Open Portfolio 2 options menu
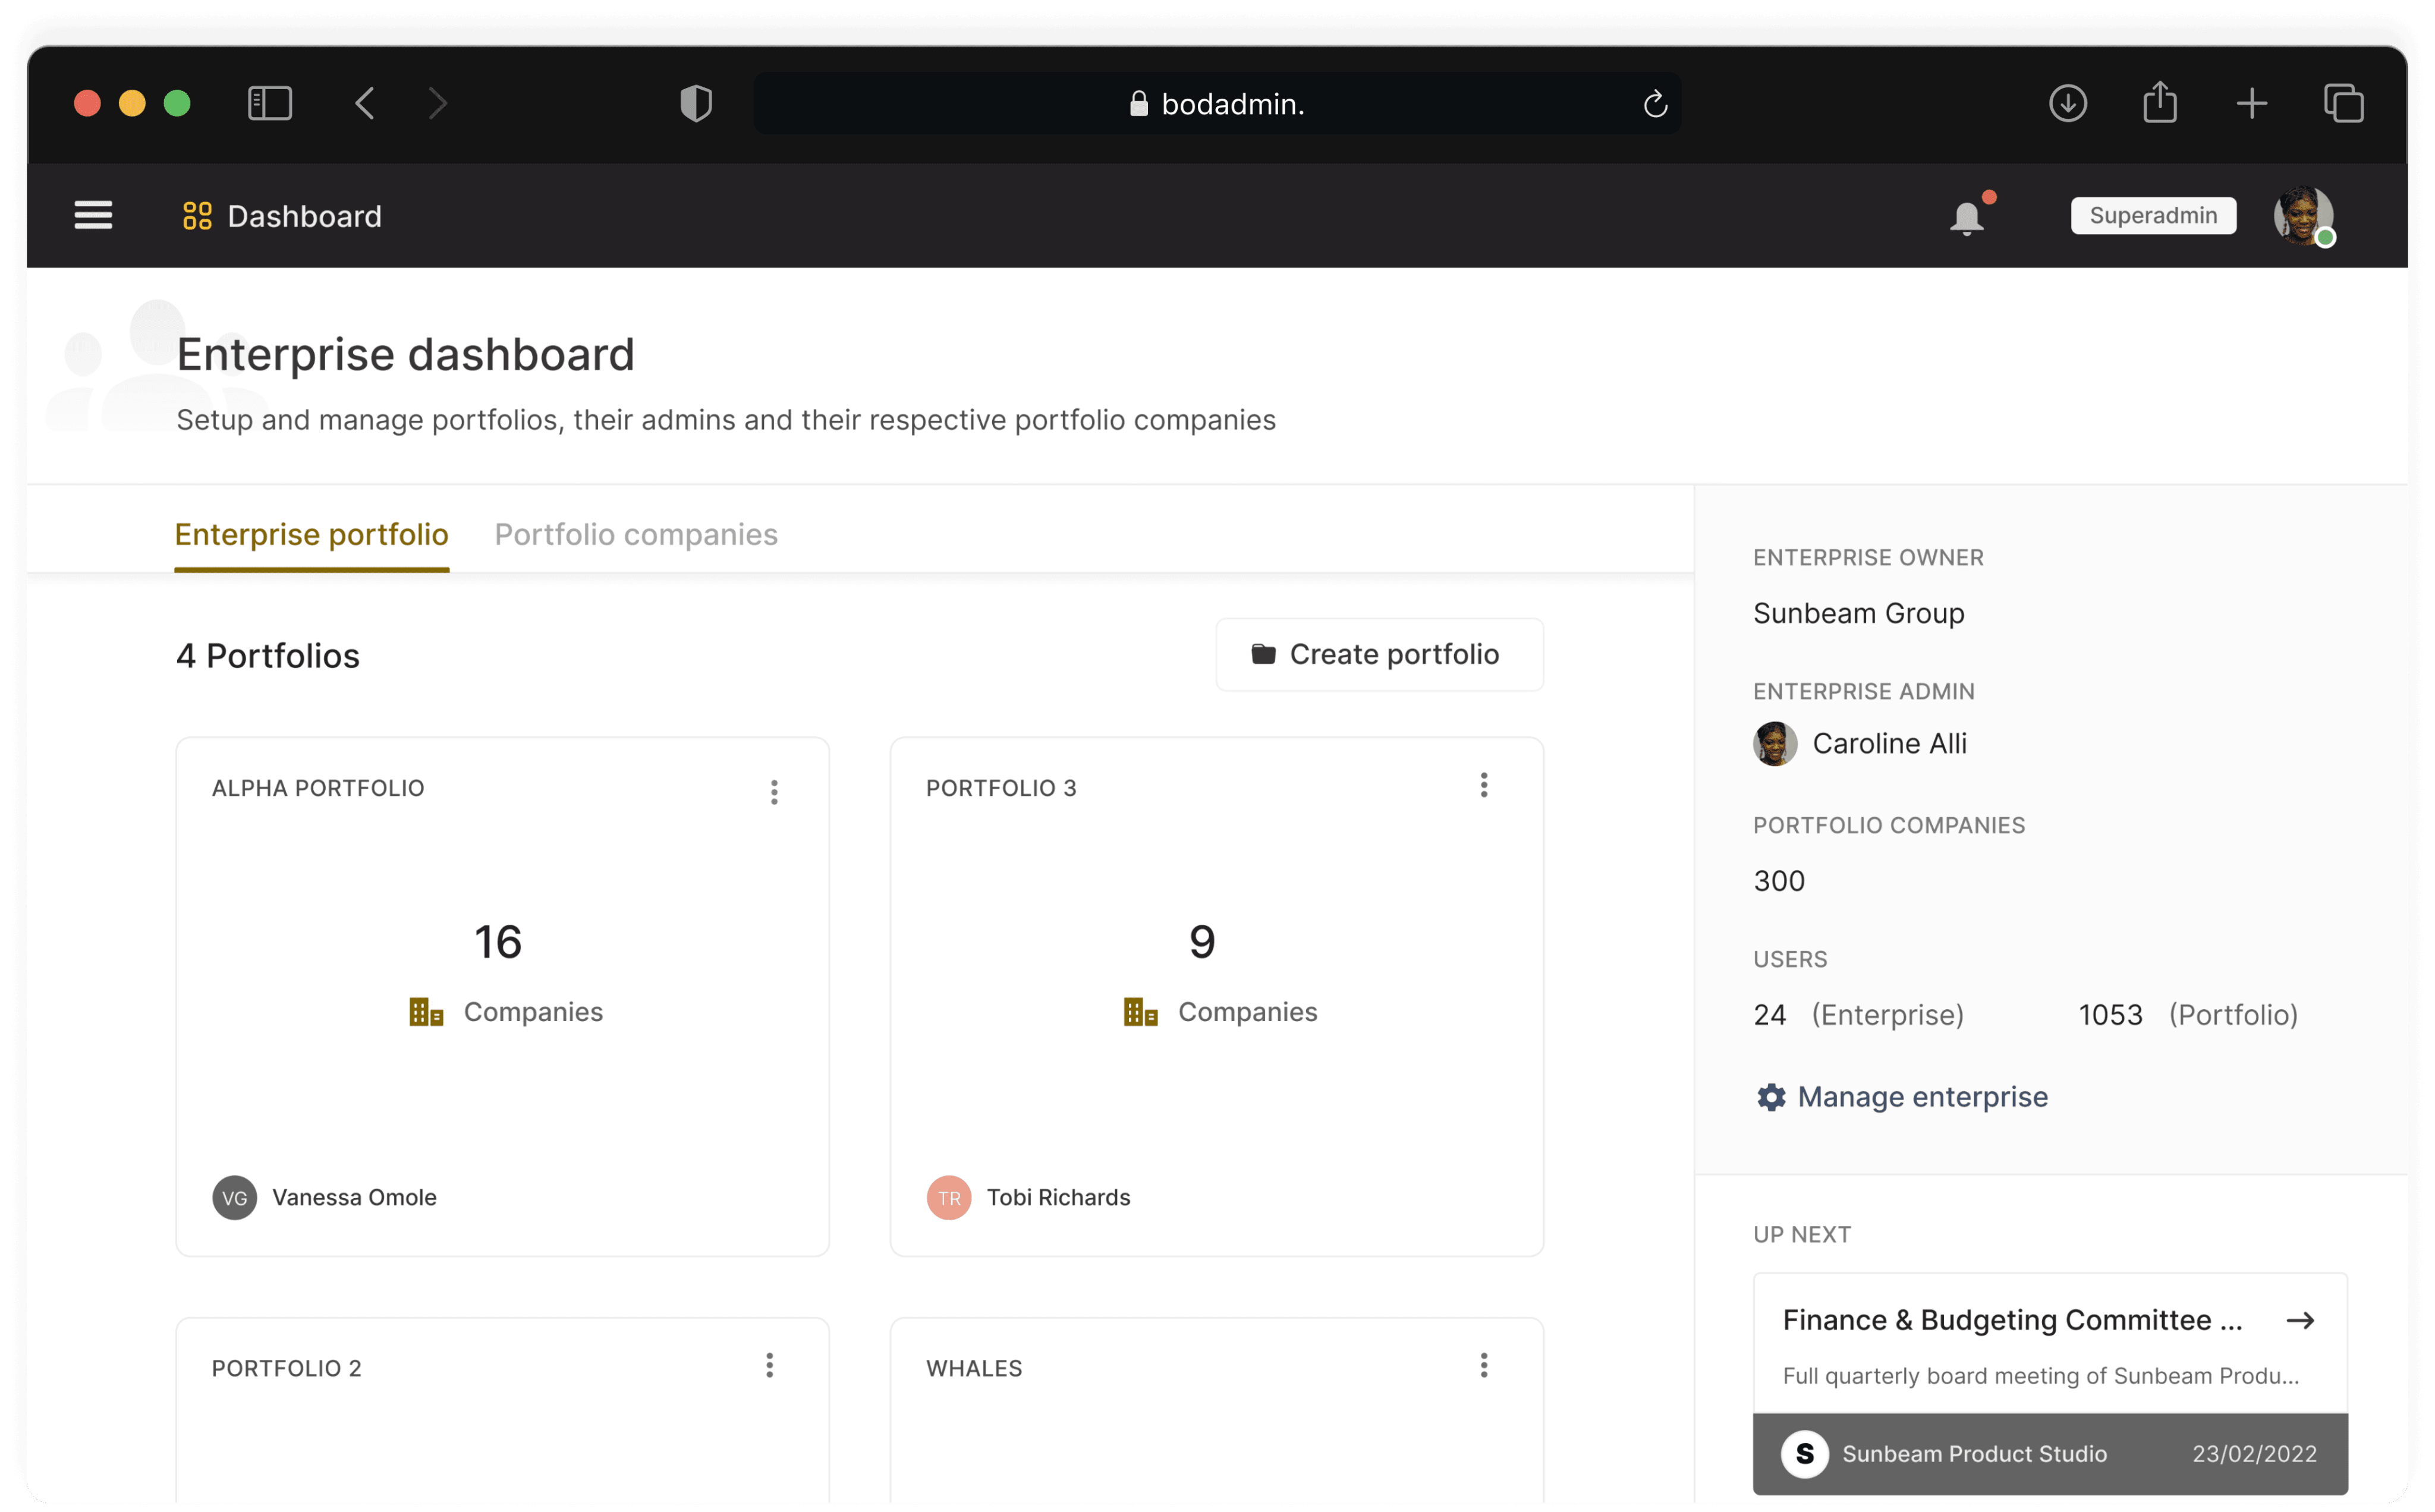The image size is (2435, 1512). pyautogui.click(x=769, y=1365)
